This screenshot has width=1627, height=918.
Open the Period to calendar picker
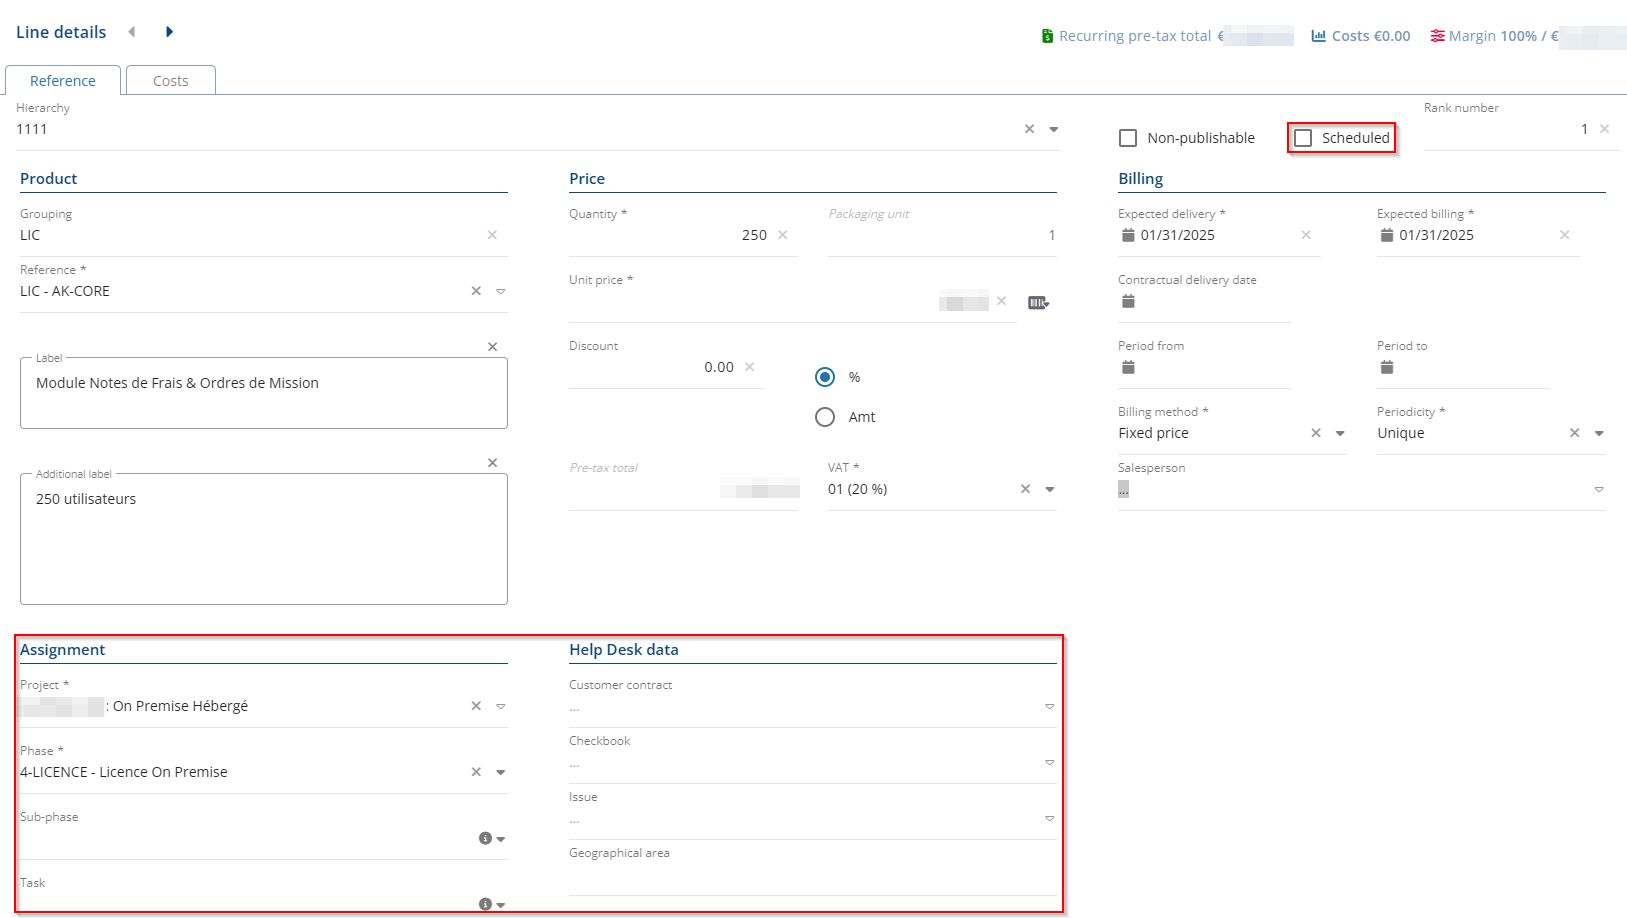click(x=1387, y=367)
